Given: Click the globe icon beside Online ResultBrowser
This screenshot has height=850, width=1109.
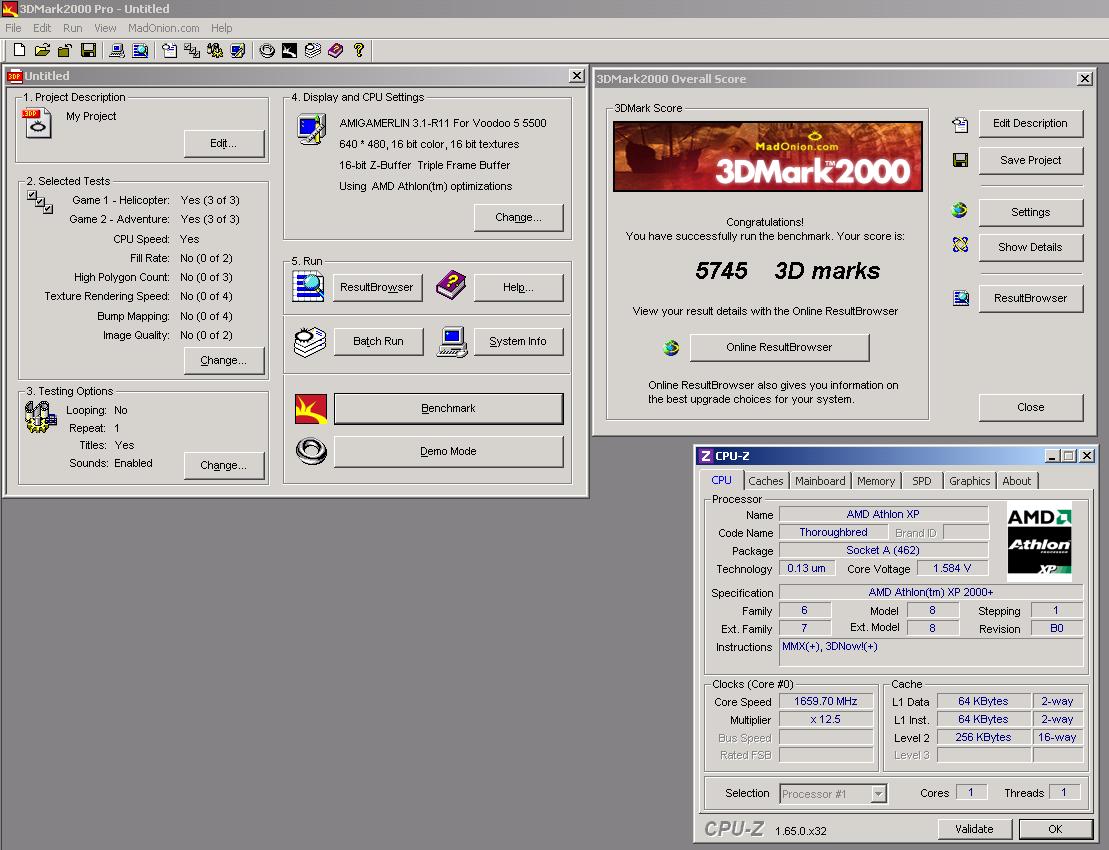Looking at the screenshot, I should point(671,347).
